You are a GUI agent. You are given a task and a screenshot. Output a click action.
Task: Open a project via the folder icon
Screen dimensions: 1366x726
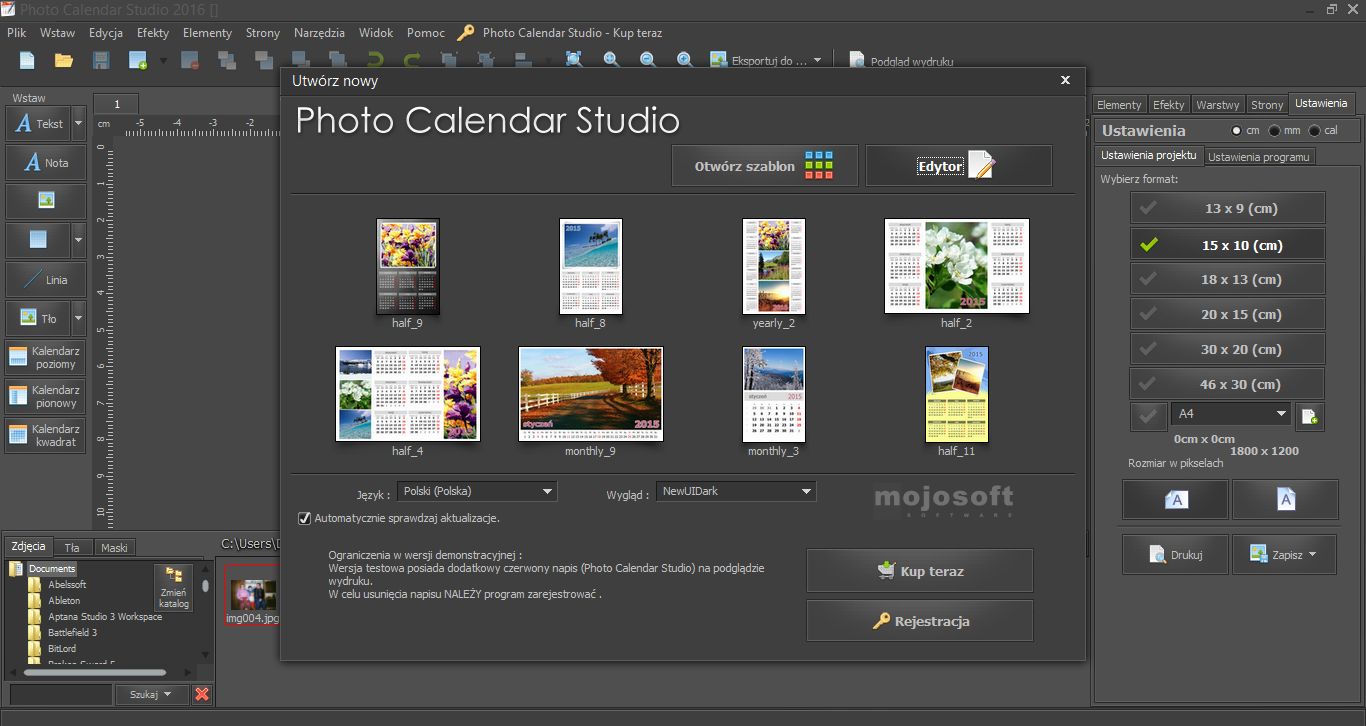64,61
